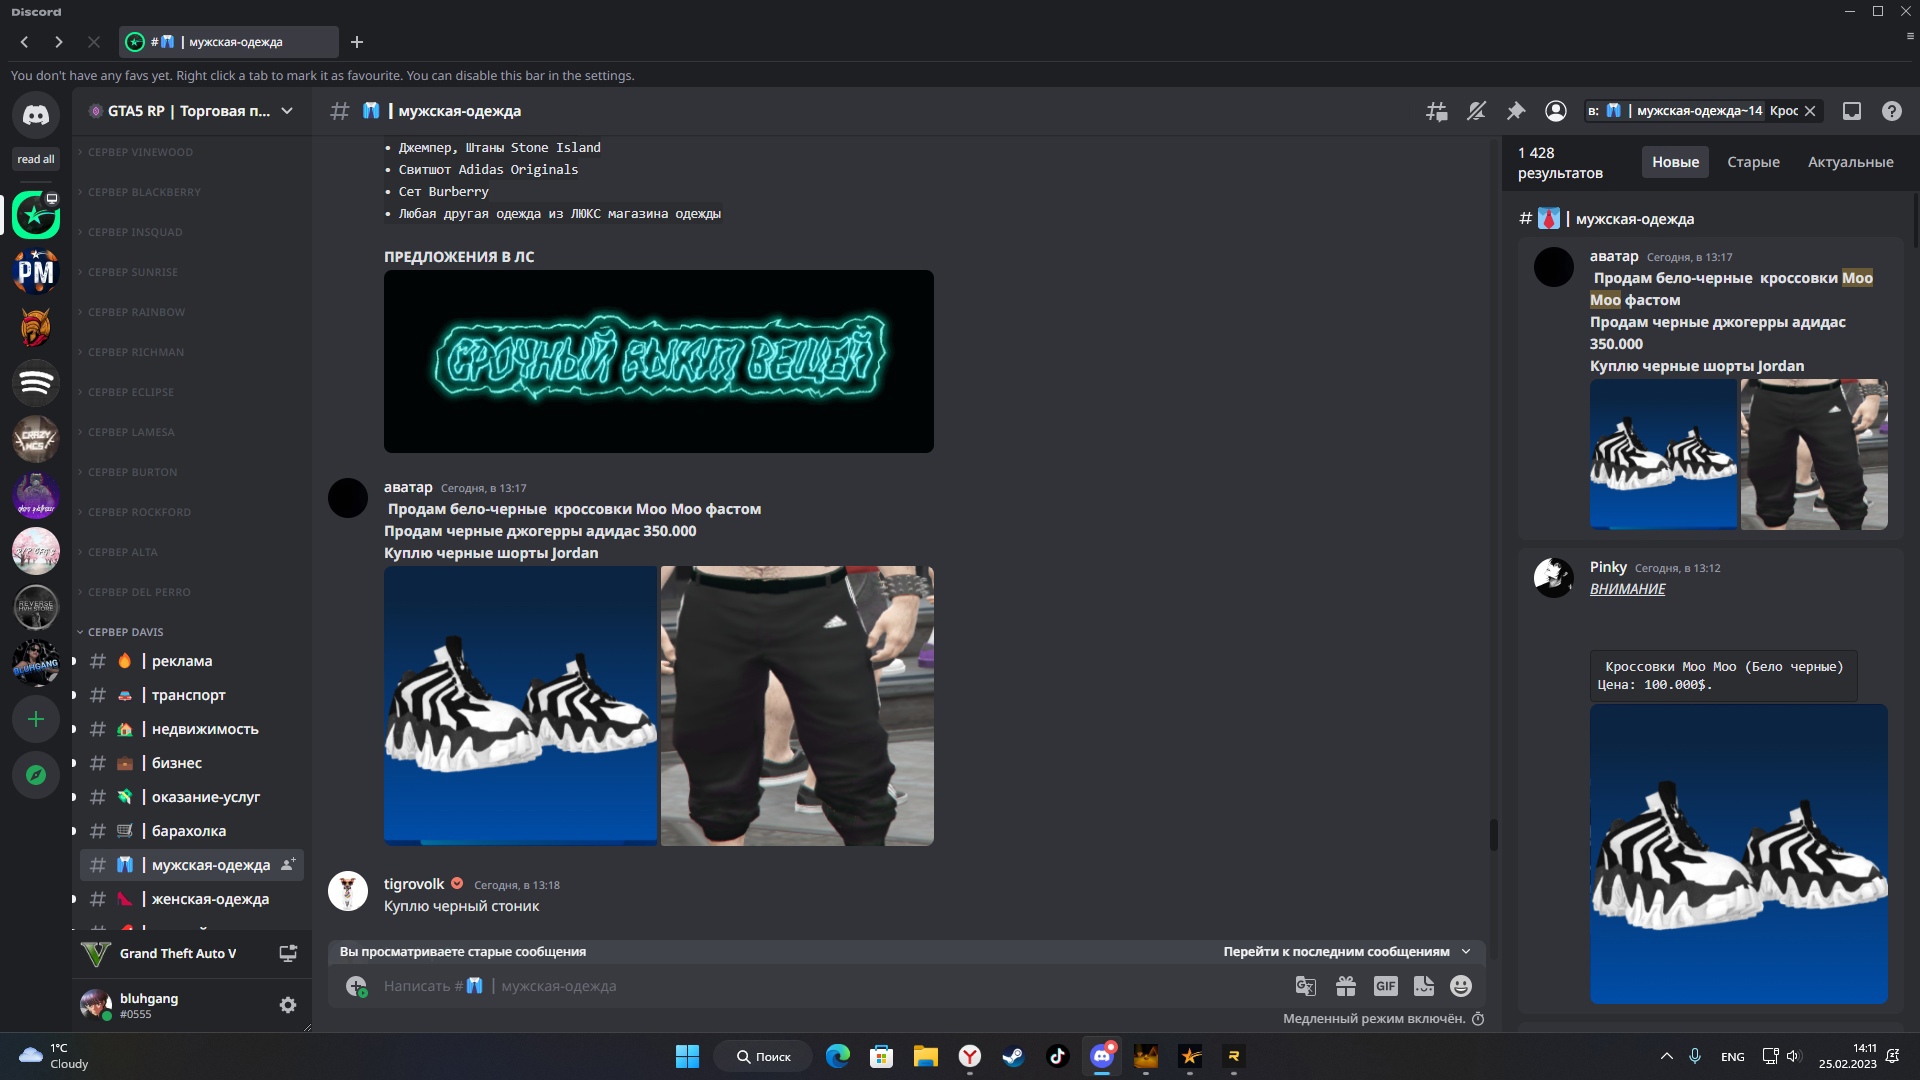This screenshot has height=1080, width=1920.
Task: Open the Spotify server icon
Action: (36, 383)
